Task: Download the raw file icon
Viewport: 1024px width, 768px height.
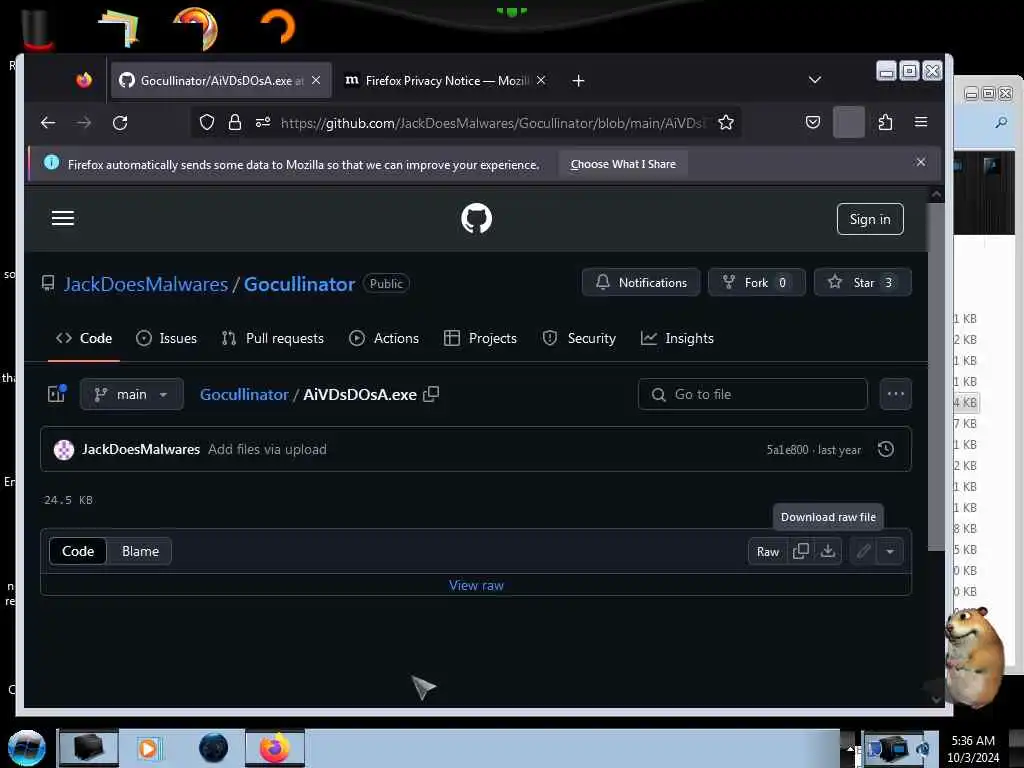Action: 827,551
